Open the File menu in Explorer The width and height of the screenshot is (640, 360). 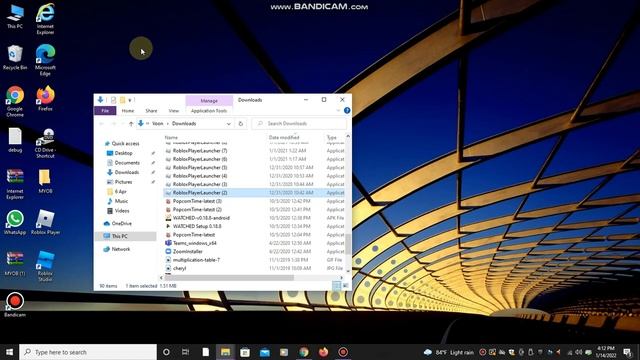(105, 111)
